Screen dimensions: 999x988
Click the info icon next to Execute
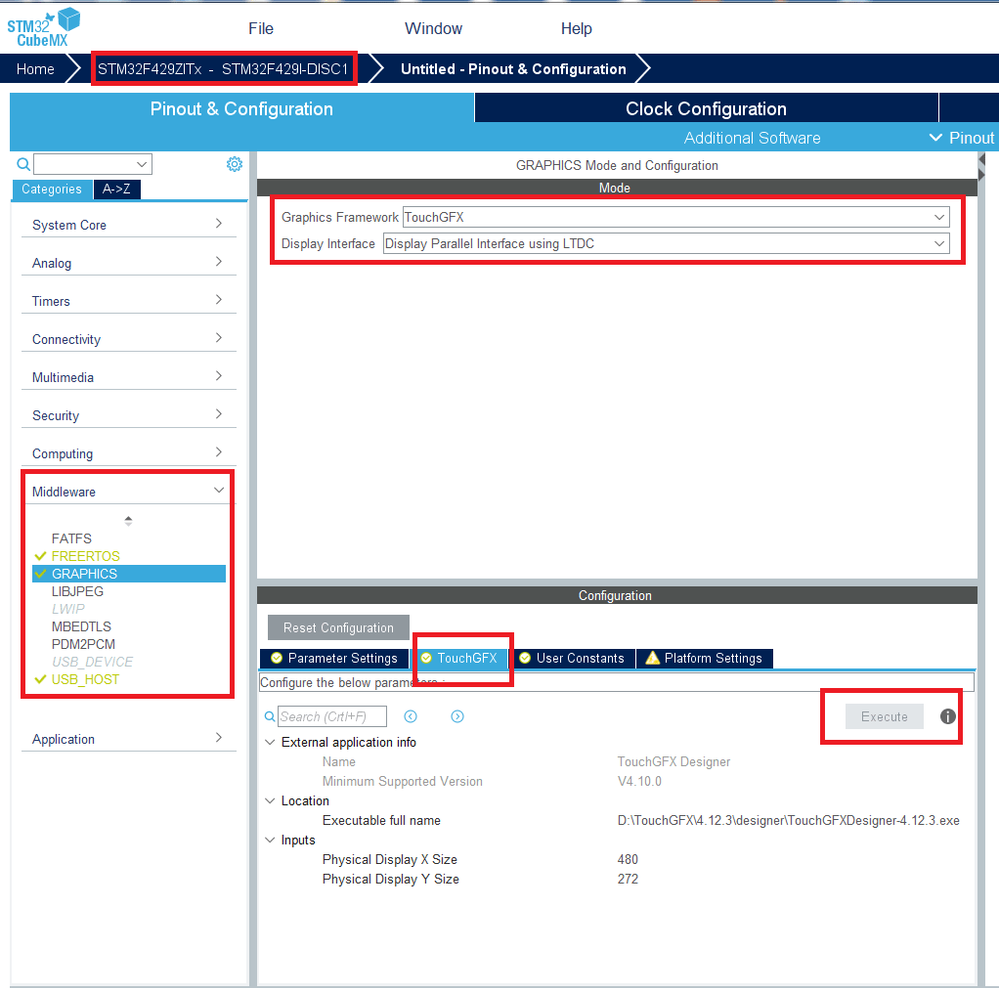coord(947,717)
